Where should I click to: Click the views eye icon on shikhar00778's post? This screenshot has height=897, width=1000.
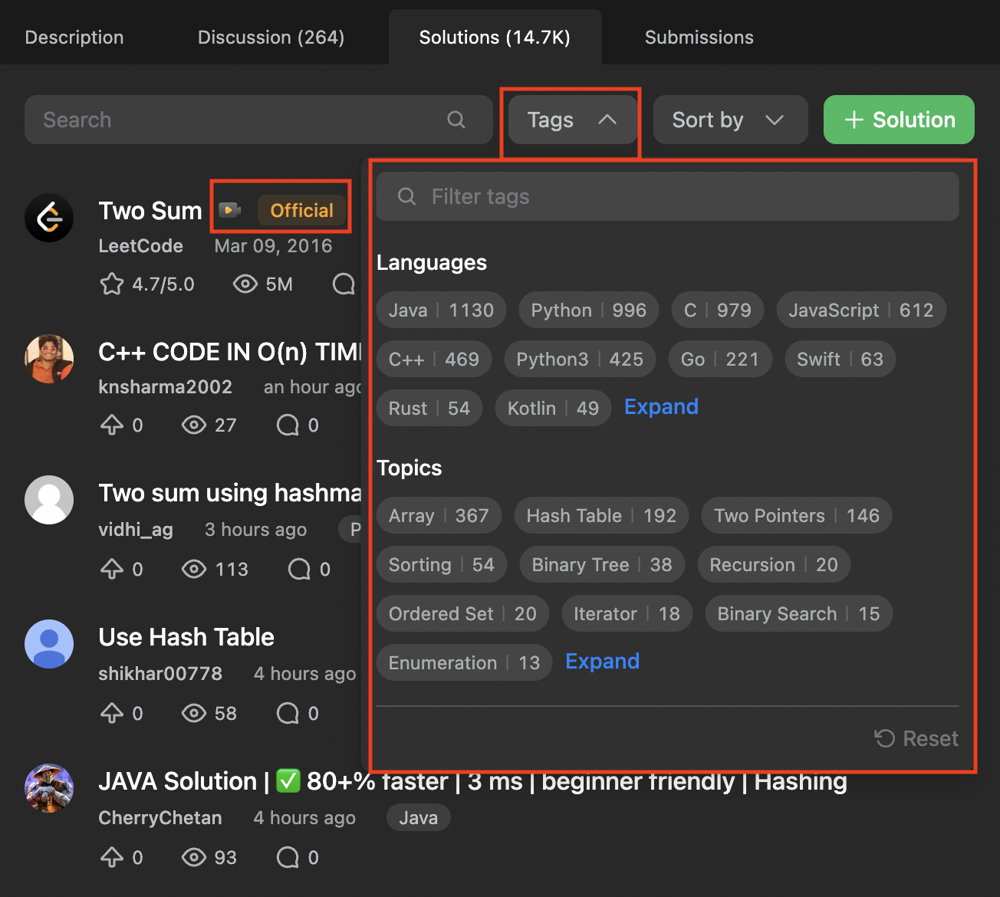(194, 713)
